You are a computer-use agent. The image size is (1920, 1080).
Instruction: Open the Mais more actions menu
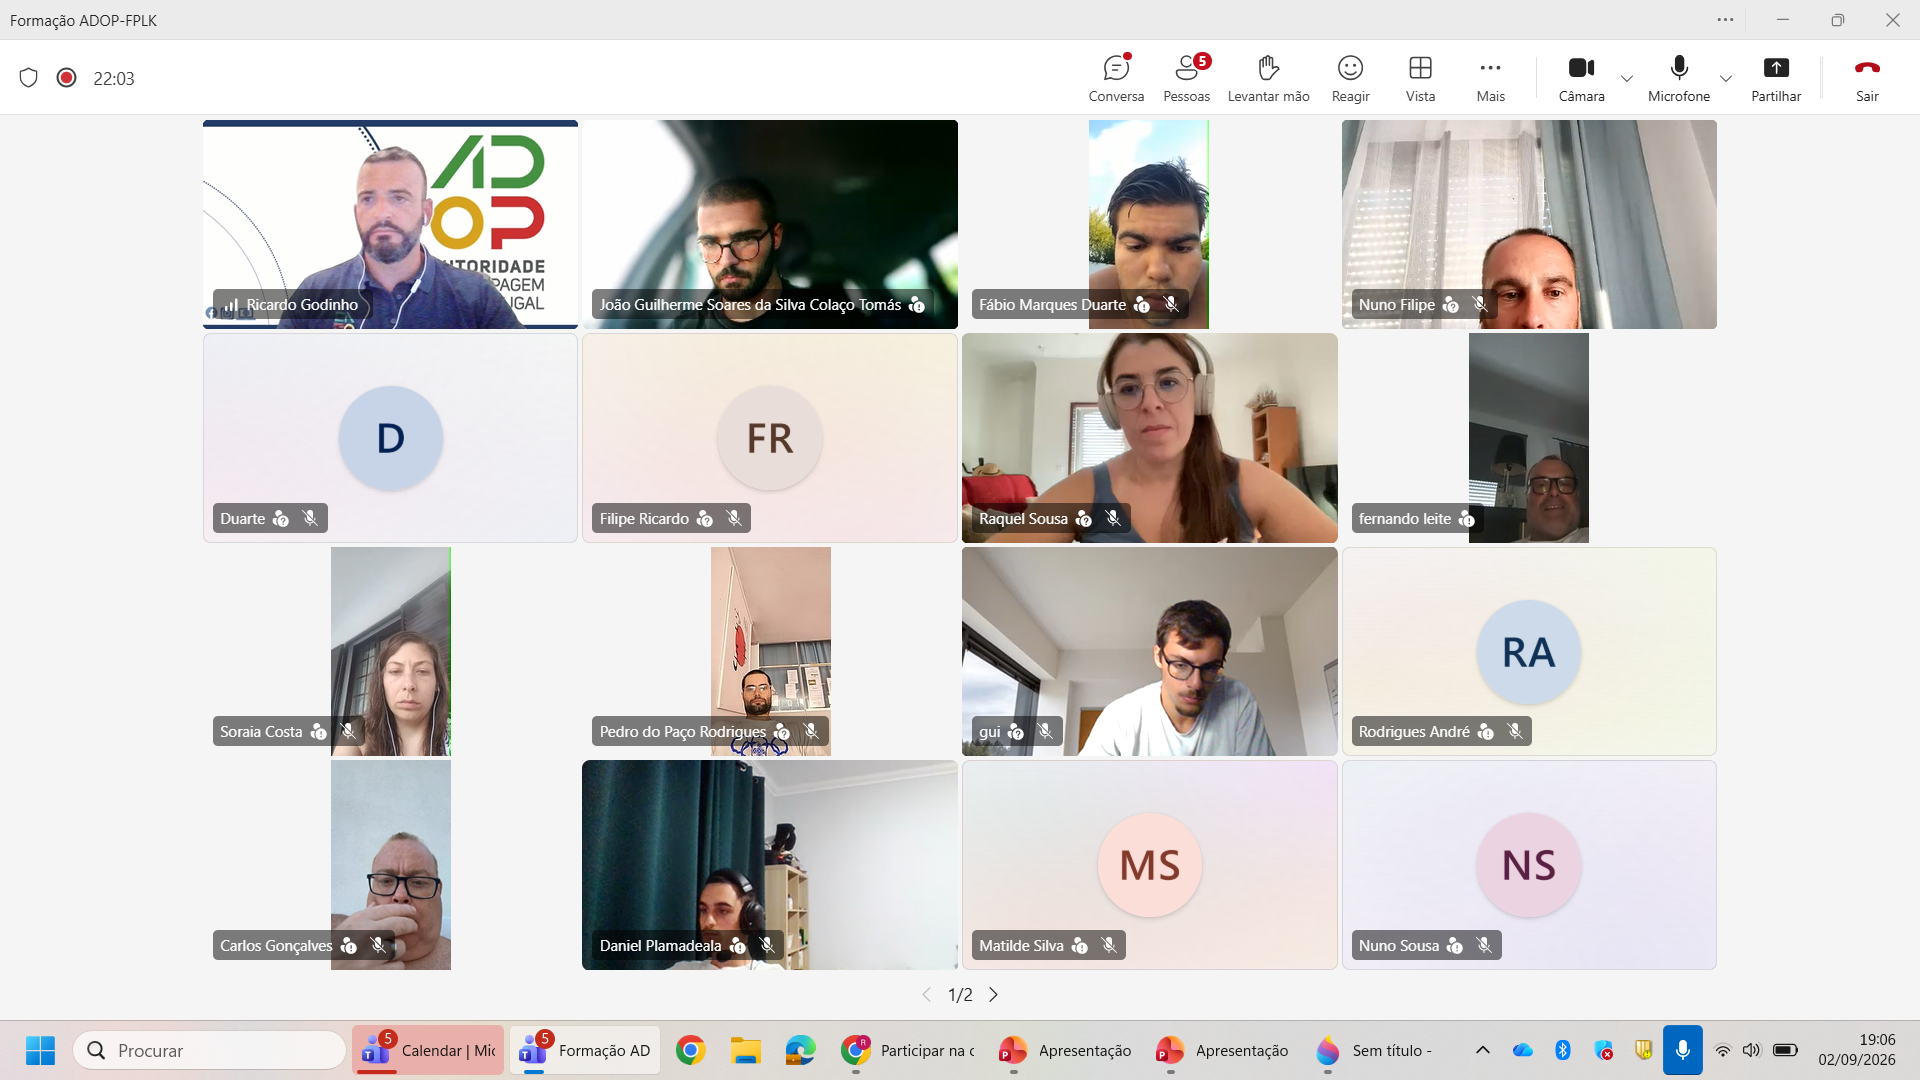(x=1490, y=78)
